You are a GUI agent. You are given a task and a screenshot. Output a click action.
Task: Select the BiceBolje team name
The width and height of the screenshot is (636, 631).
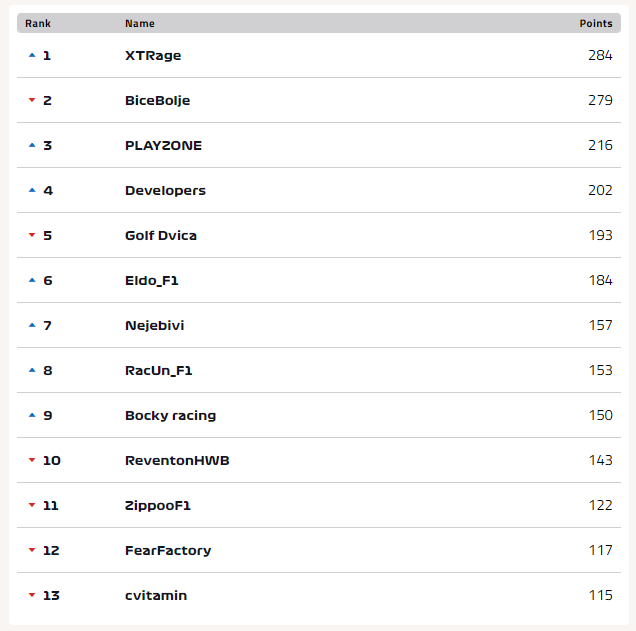pos(157,101)
